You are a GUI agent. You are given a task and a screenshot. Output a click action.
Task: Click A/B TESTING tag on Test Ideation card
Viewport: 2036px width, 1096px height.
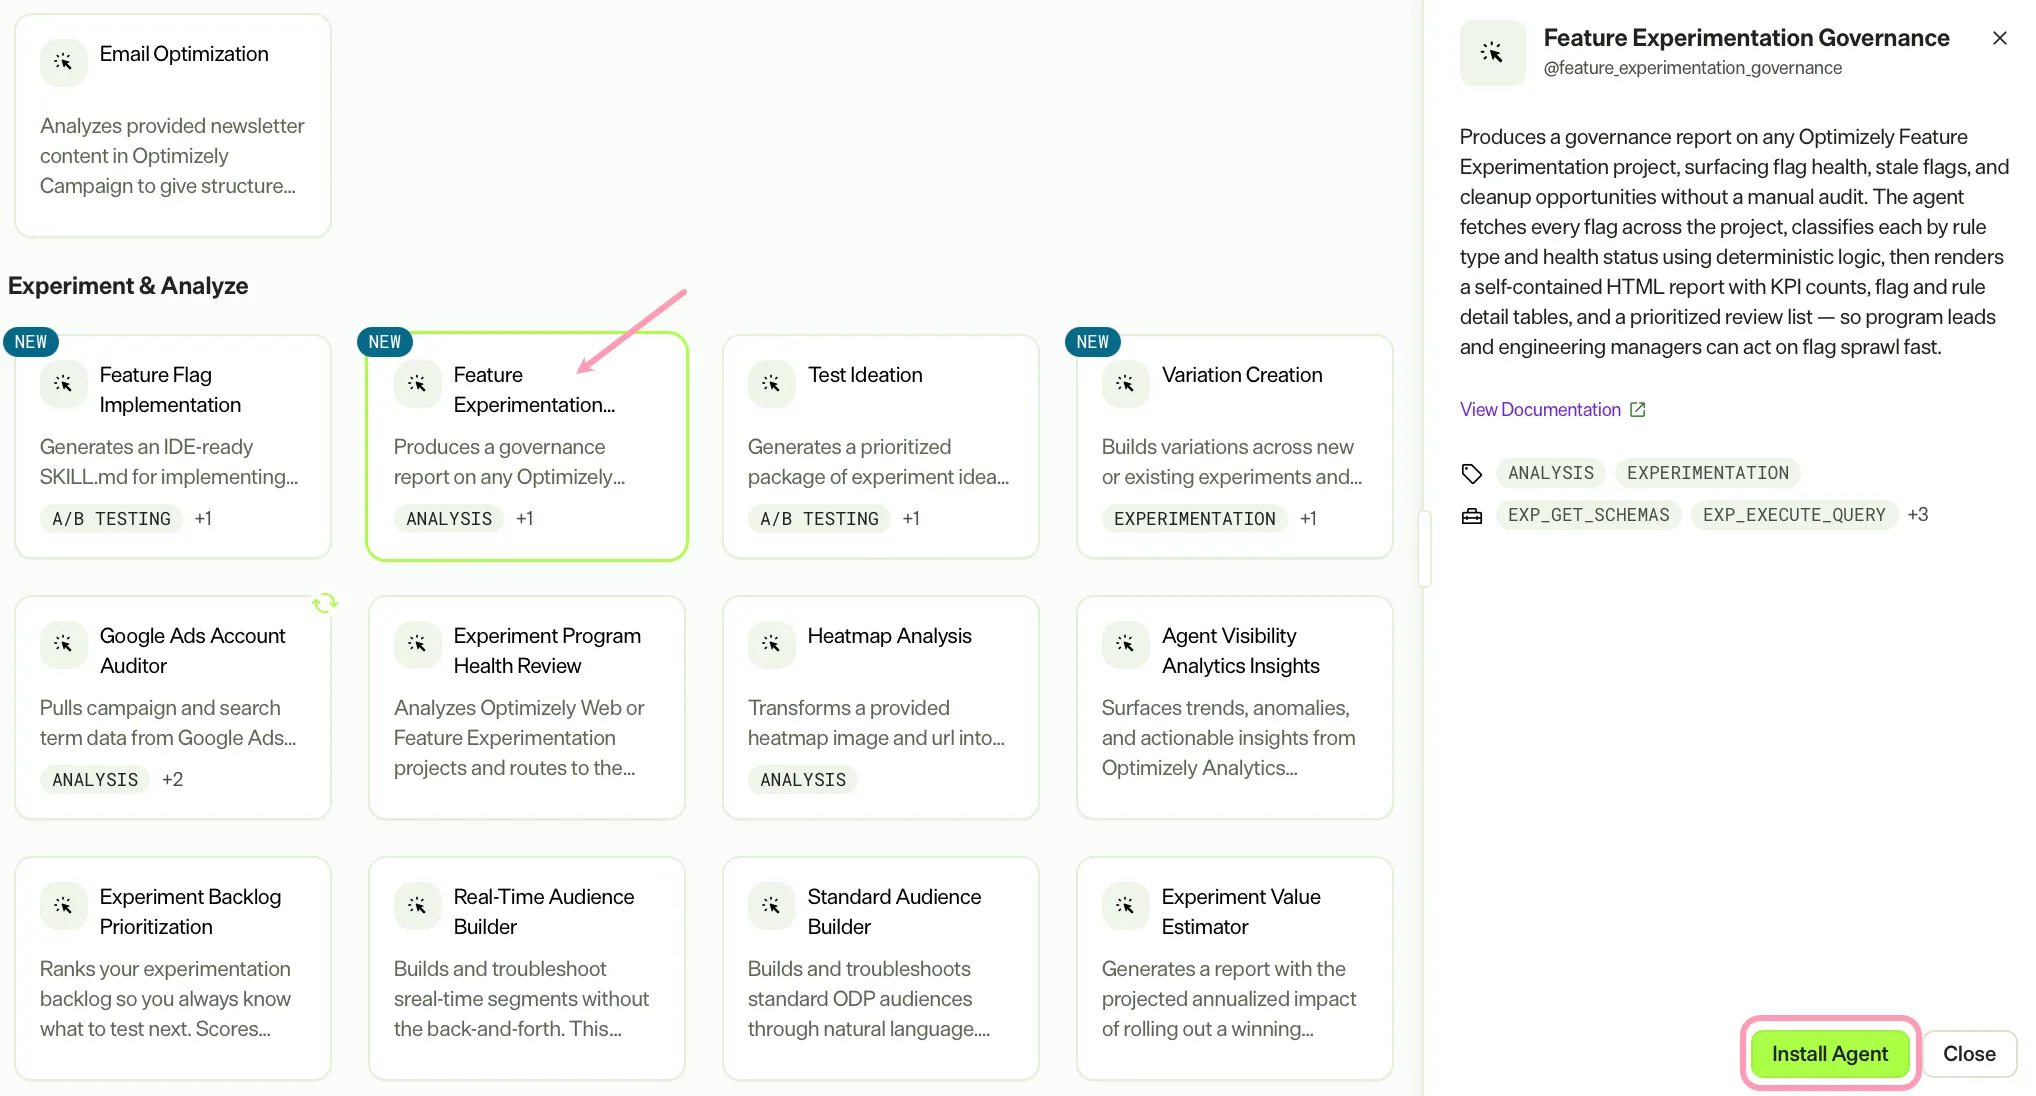(819, 519)
